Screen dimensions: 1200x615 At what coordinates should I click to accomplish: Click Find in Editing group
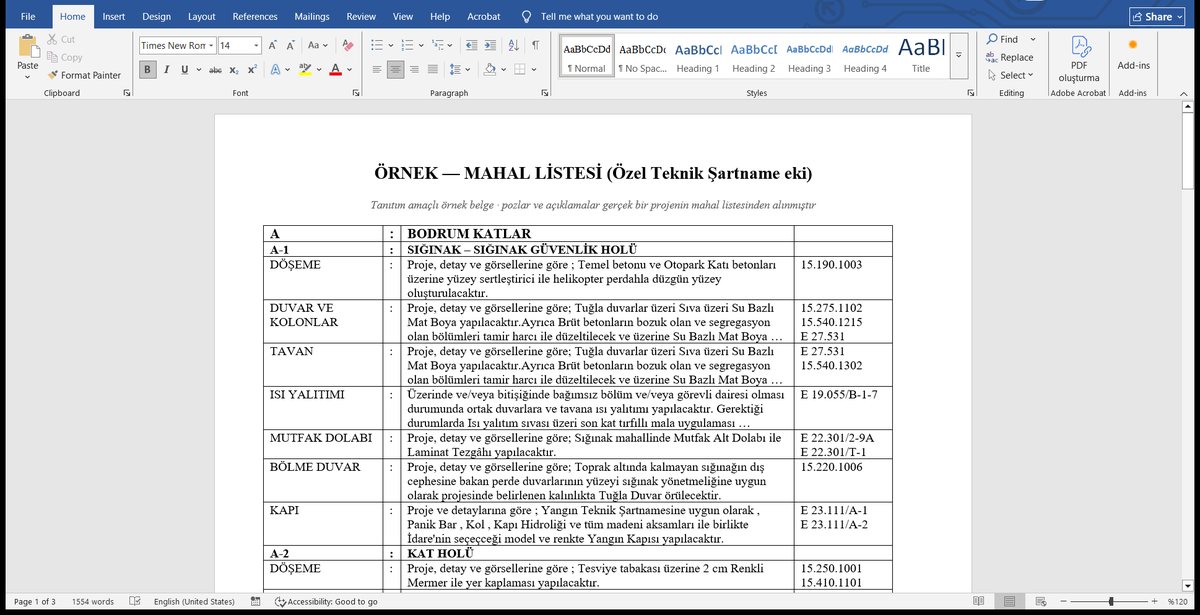click(1001, 40)
